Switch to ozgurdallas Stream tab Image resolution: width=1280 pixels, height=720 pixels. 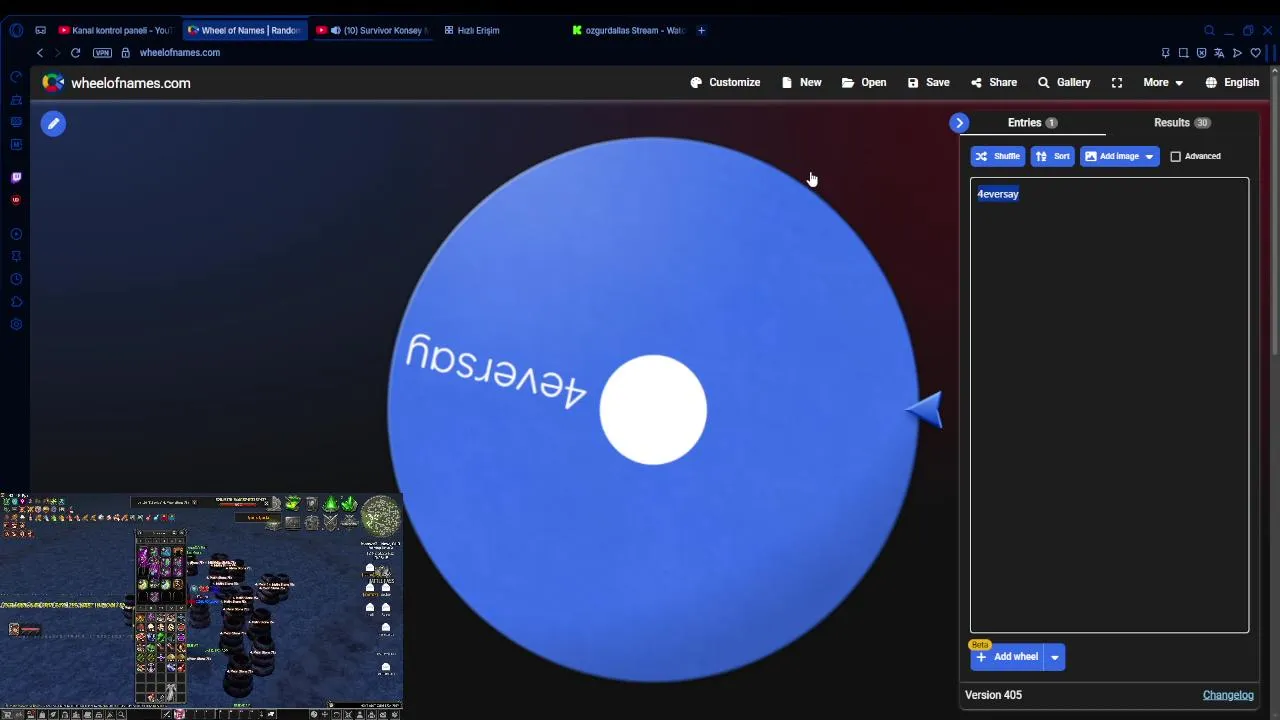628,30
